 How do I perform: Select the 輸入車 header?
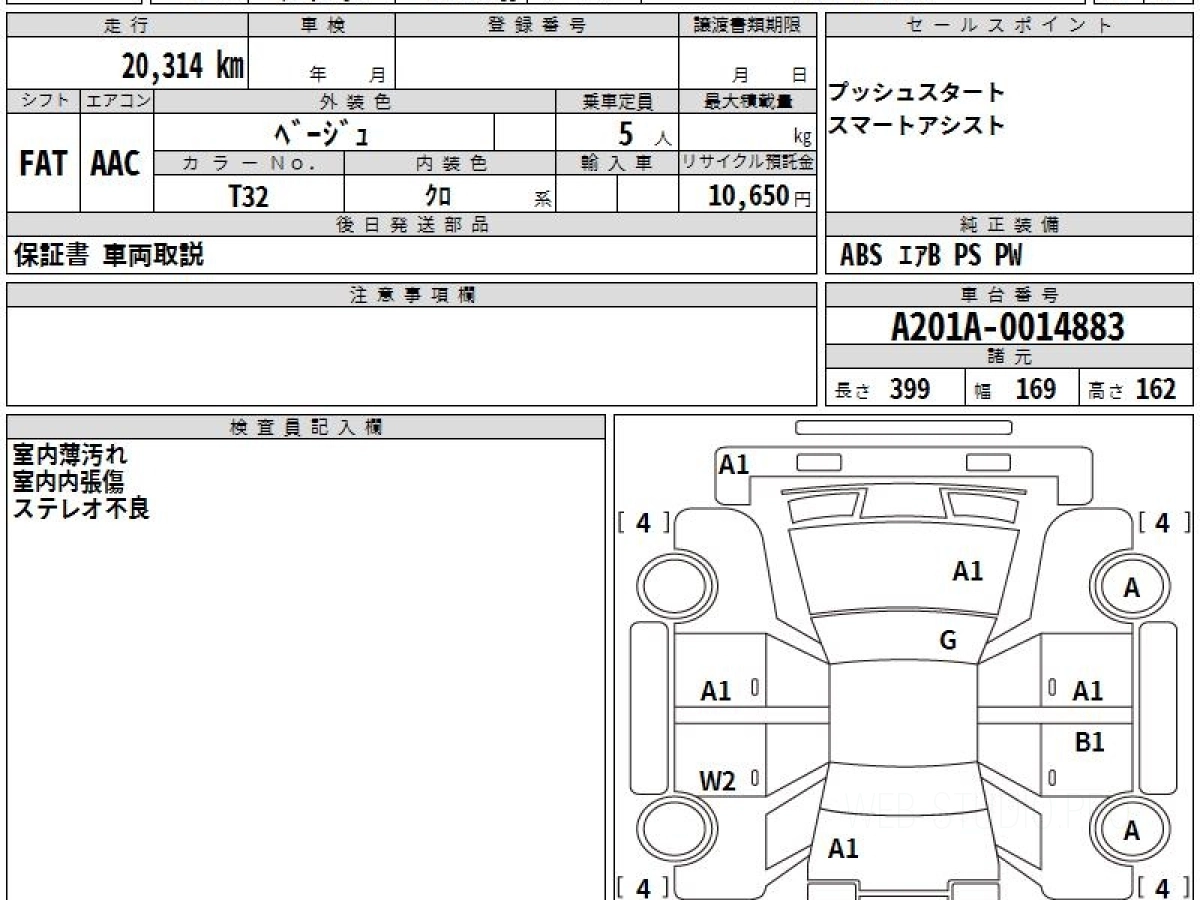coord(617,164)
